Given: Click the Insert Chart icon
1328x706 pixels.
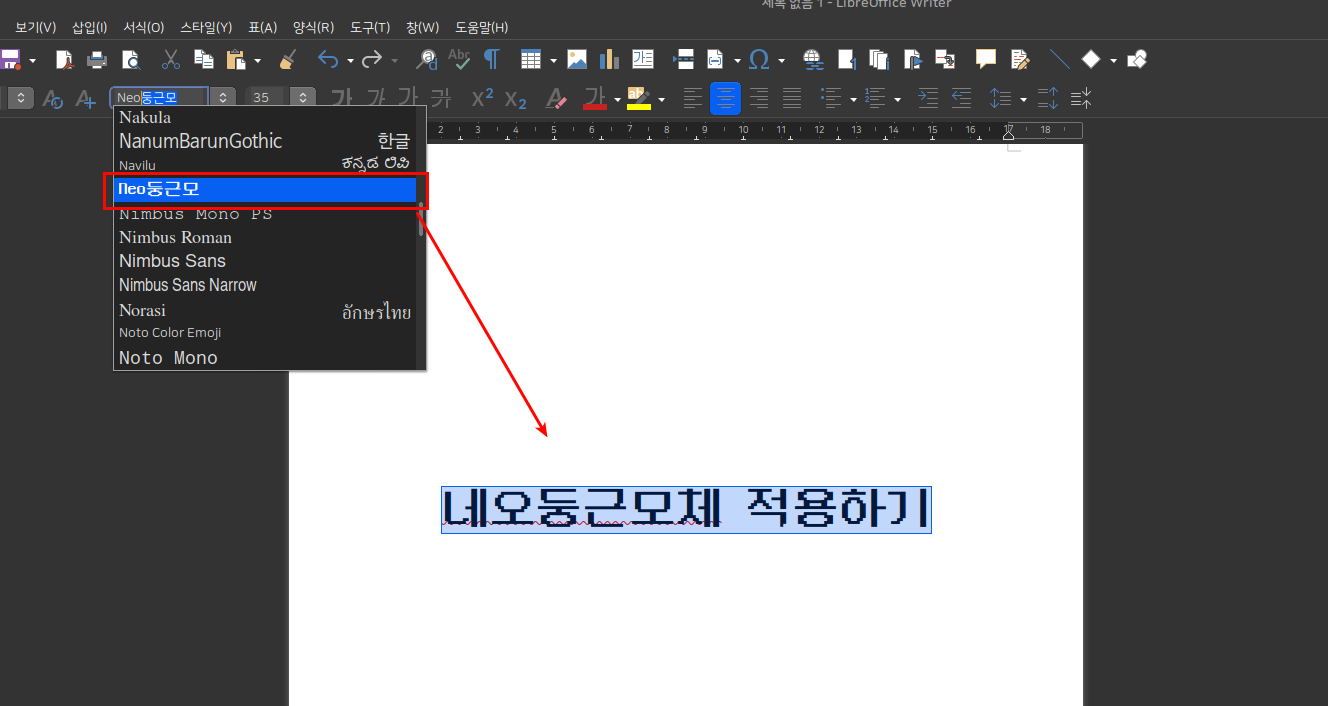Looking at the screenshot, I should click(x=609, y=60).
